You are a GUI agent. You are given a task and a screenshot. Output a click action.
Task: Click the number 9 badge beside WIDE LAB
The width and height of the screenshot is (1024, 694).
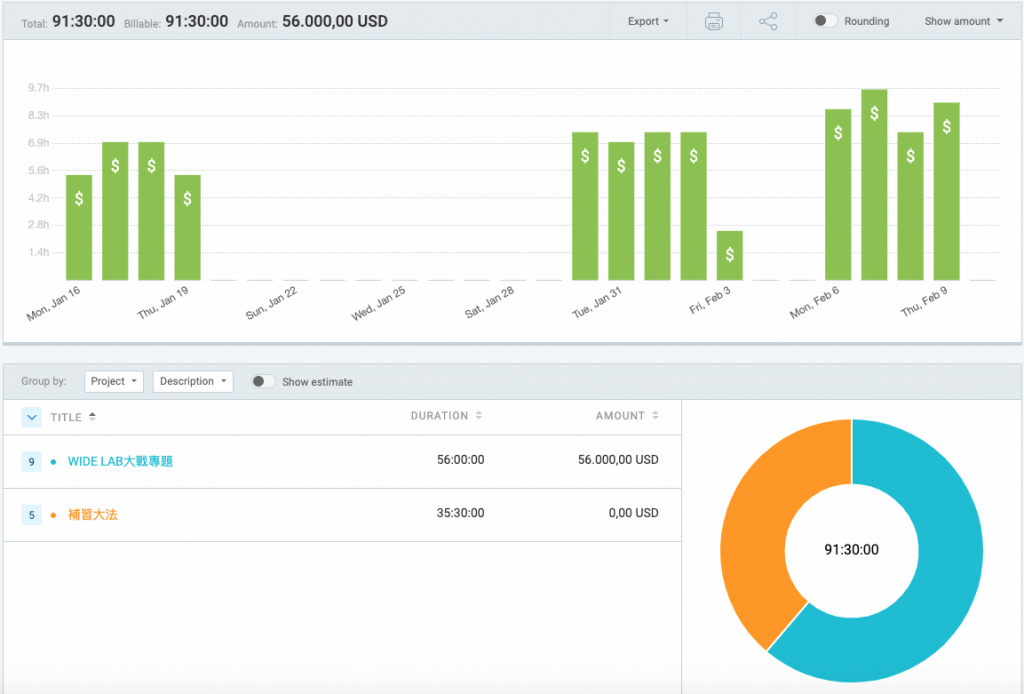tap(31, 462)
